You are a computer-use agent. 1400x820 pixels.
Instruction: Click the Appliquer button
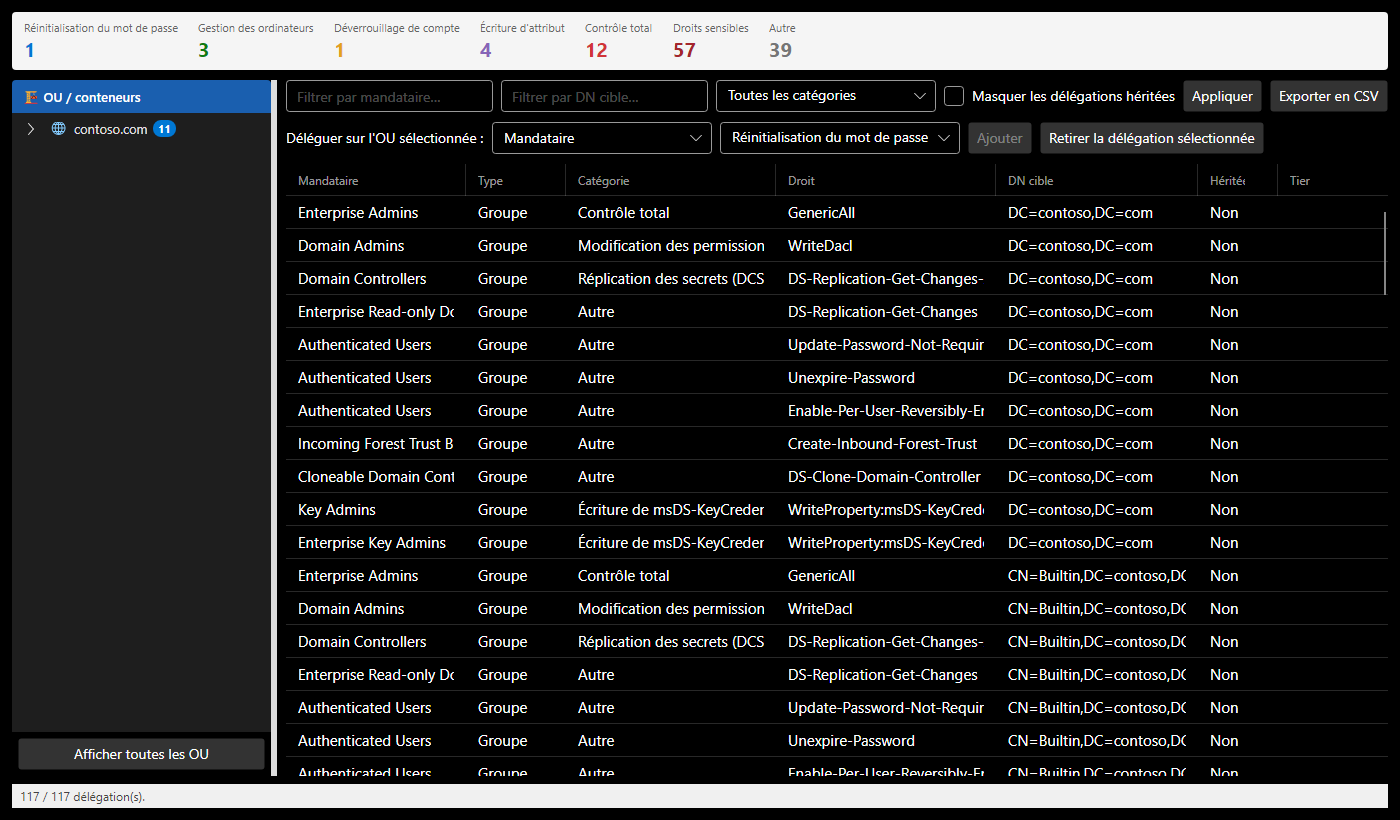tap(1222, 96)
